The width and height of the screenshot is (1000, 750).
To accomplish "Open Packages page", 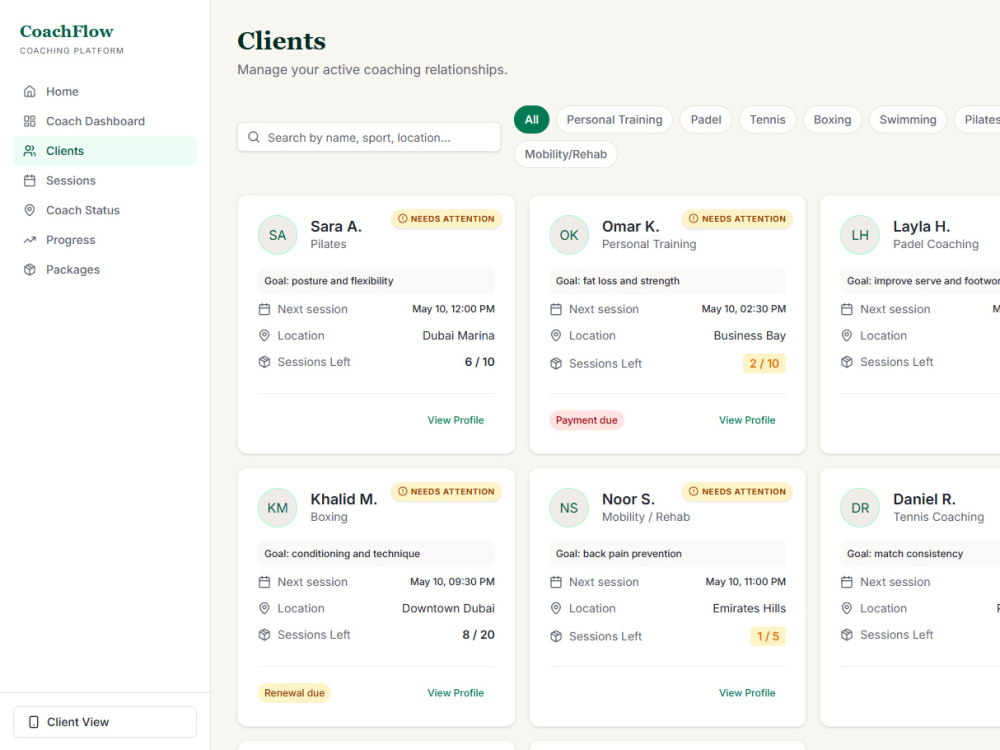I will coord(105,269).
